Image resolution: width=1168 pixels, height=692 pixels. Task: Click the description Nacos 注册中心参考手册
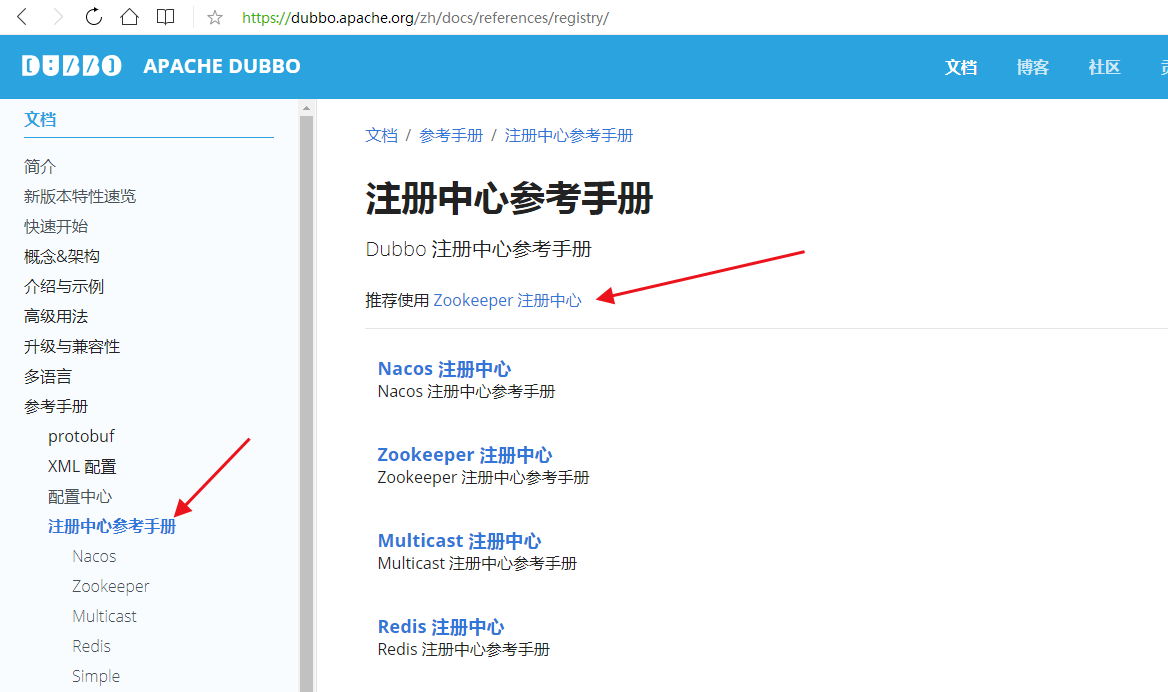[x=466, y=392]
